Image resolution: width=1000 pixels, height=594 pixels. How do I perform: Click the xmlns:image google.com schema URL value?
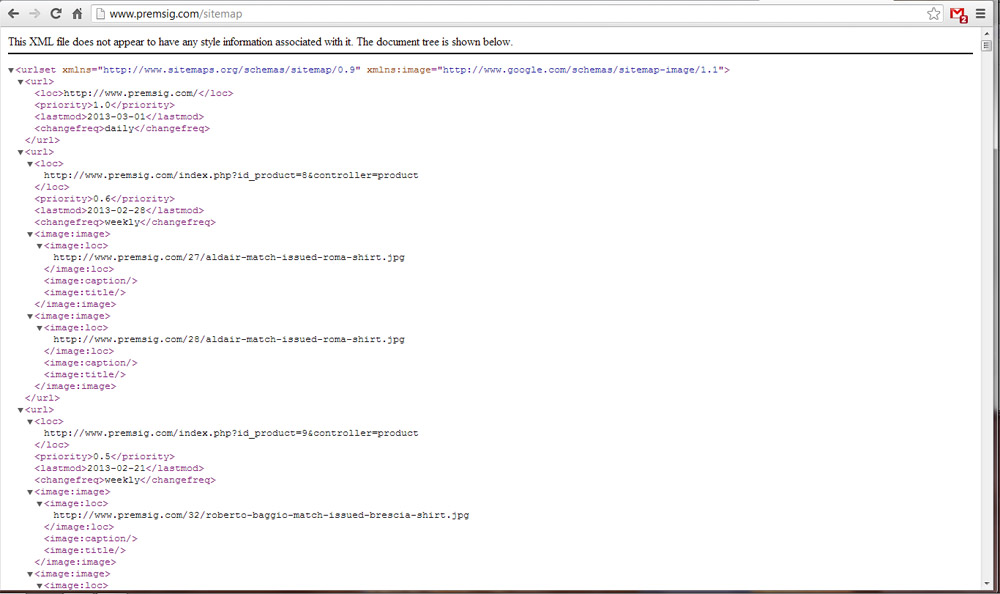(x=580, y=70)
